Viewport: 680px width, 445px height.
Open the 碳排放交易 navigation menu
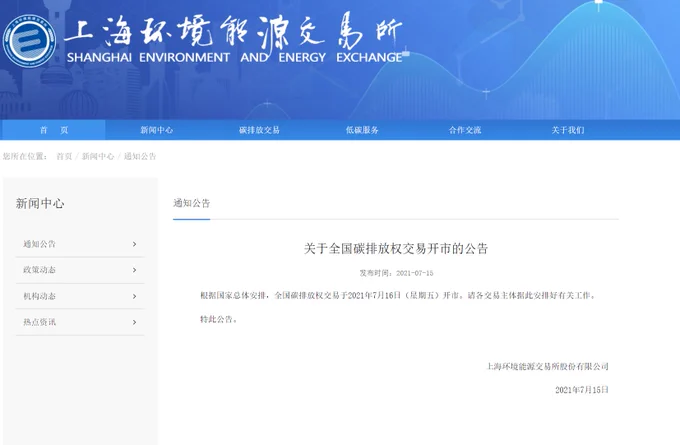pyautogui.click(x=259, y=130)
